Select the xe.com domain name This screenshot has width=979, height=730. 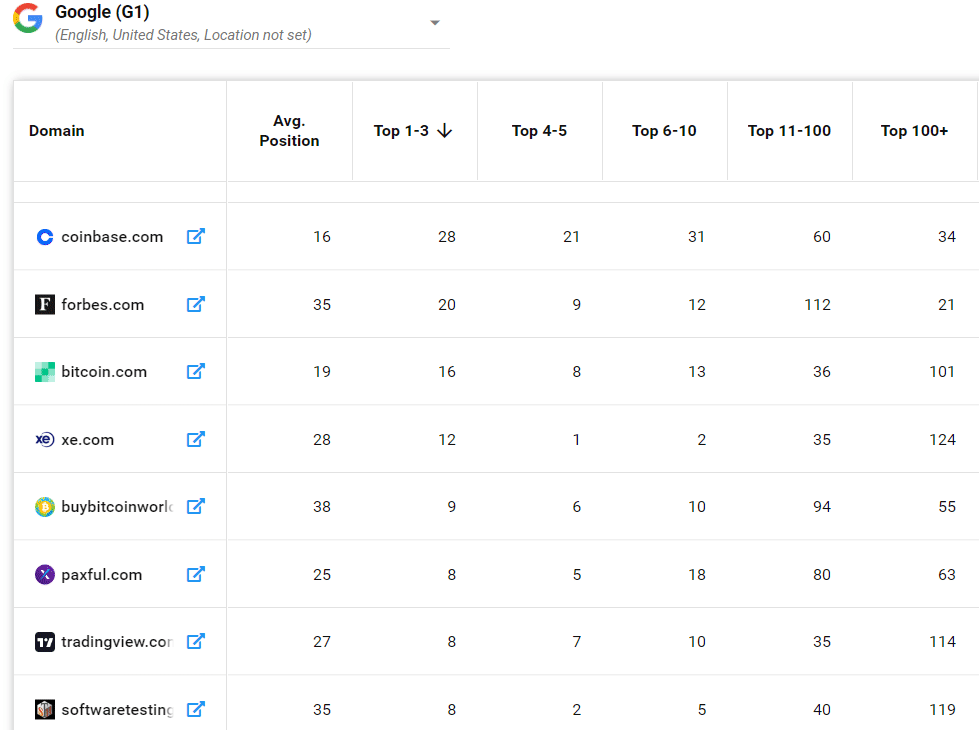click(x=87, y=440)
